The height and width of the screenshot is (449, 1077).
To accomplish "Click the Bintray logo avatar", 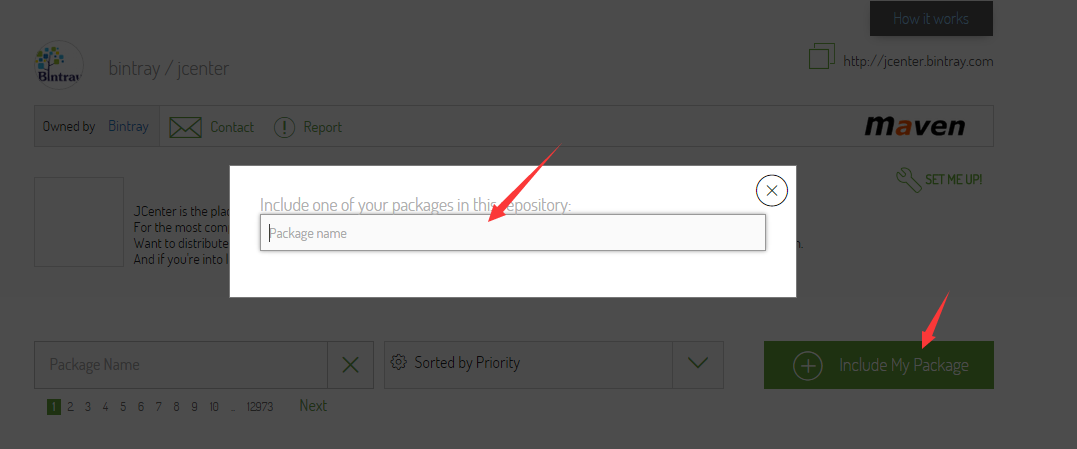I will [59, 65].
